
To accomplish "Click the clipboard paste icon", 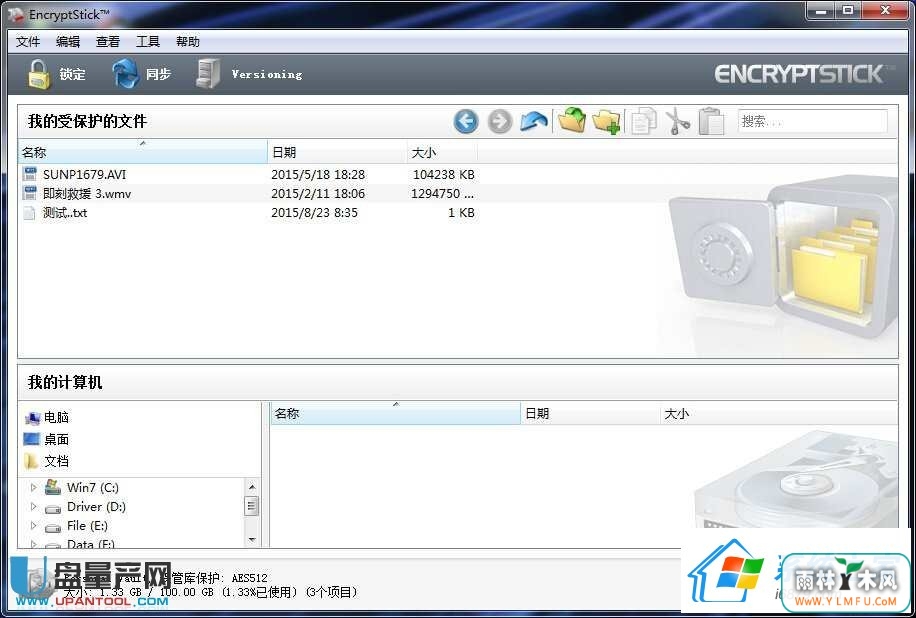I will point(711,121).
